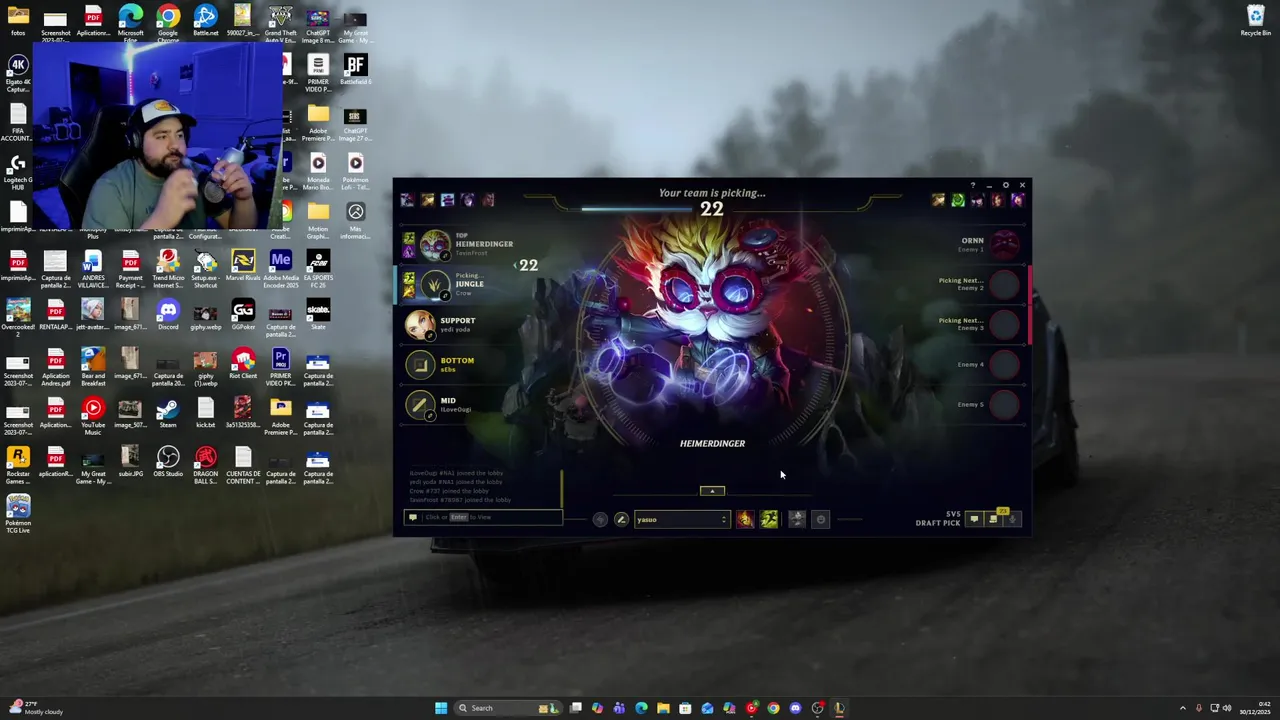Open the volume icon in system tray
The image size is (1280, 720).
pos(1228,708)
